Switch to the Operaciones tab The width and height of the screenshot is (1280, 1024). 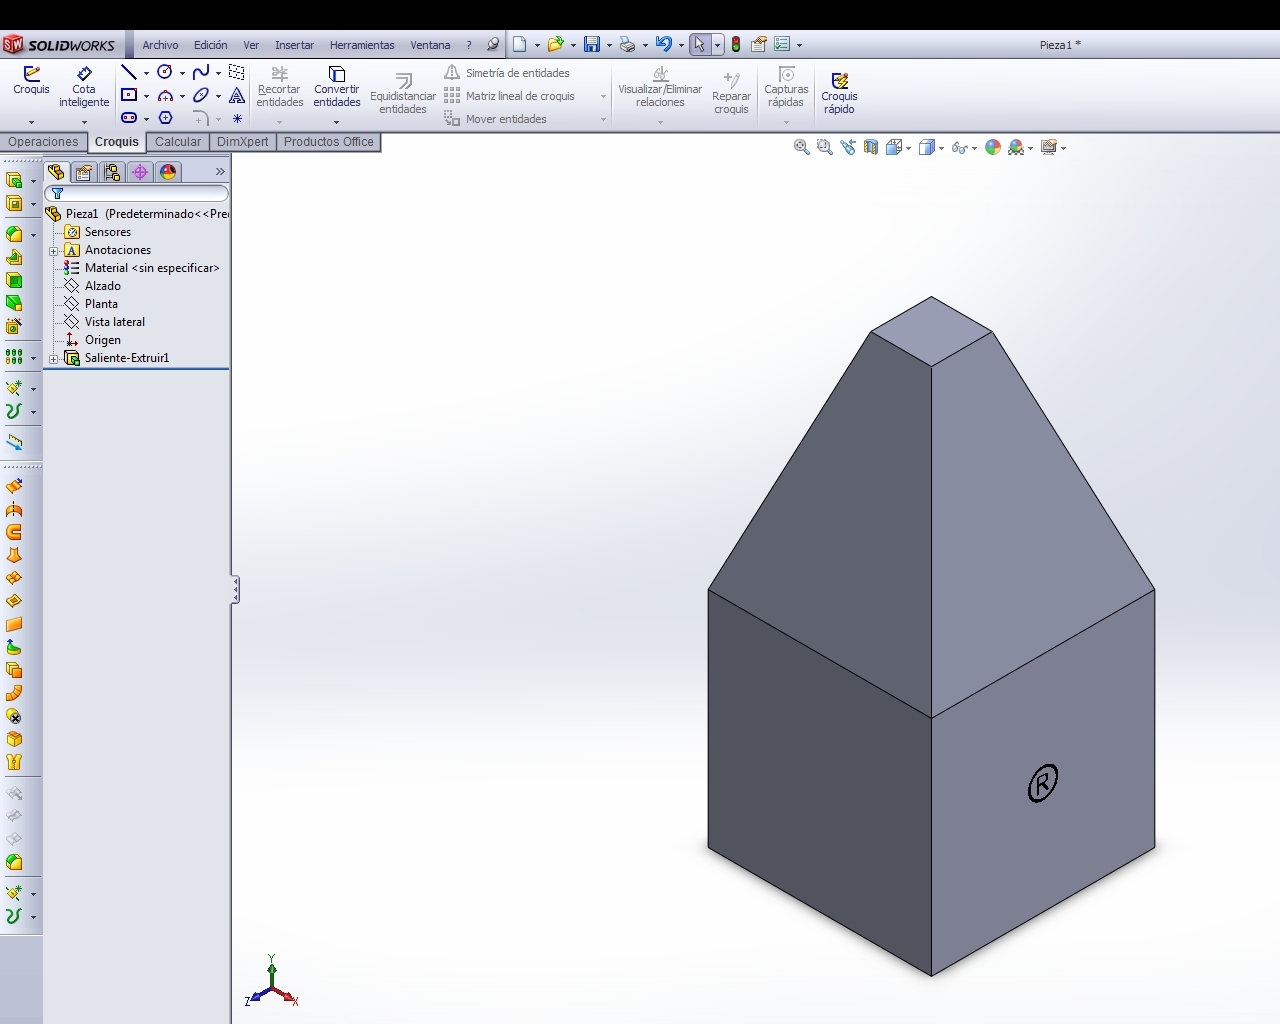(x=43, y=142)
